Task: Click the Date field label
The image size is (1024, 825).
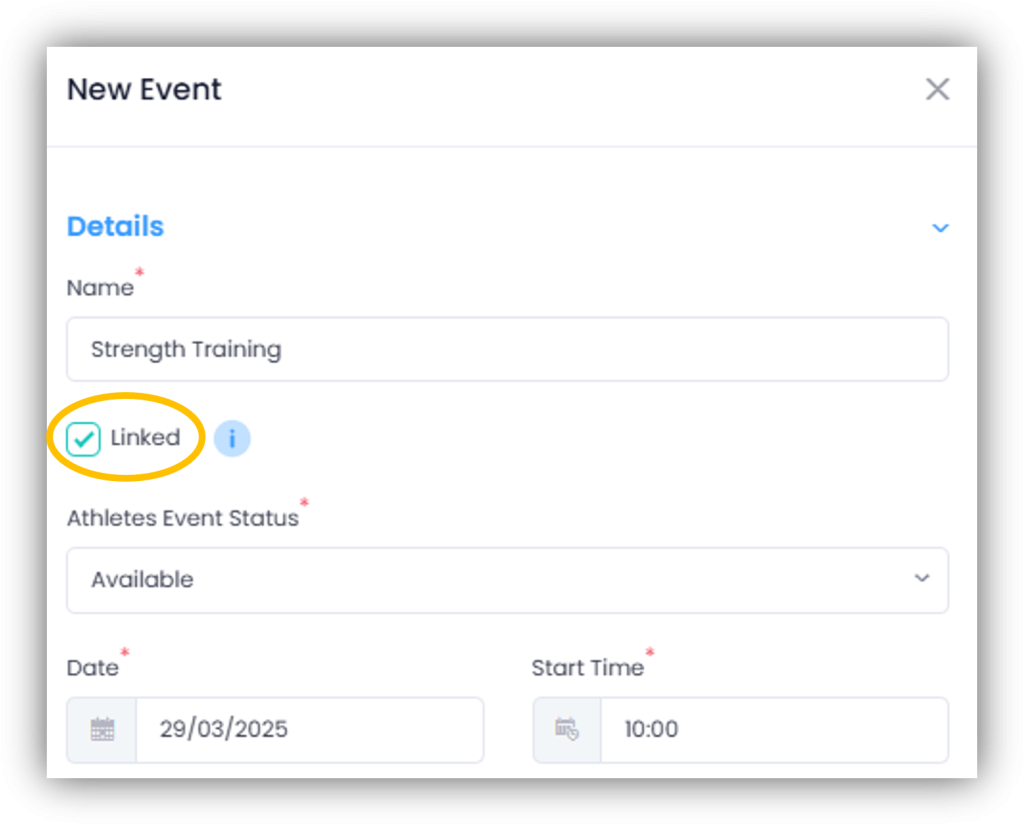Action: 92,668
